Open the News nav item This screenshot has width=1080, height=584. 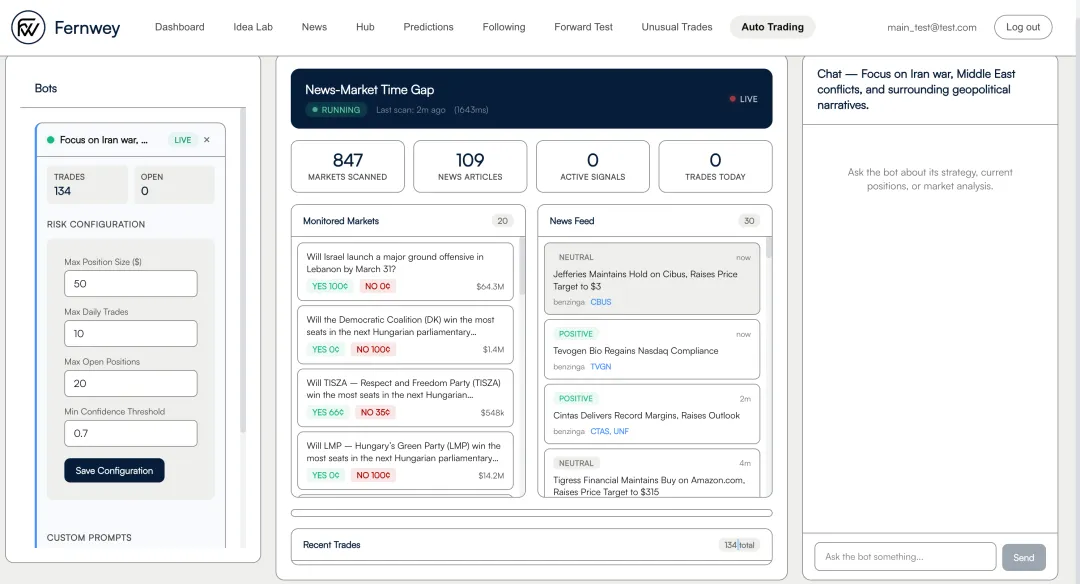(314, 27)
